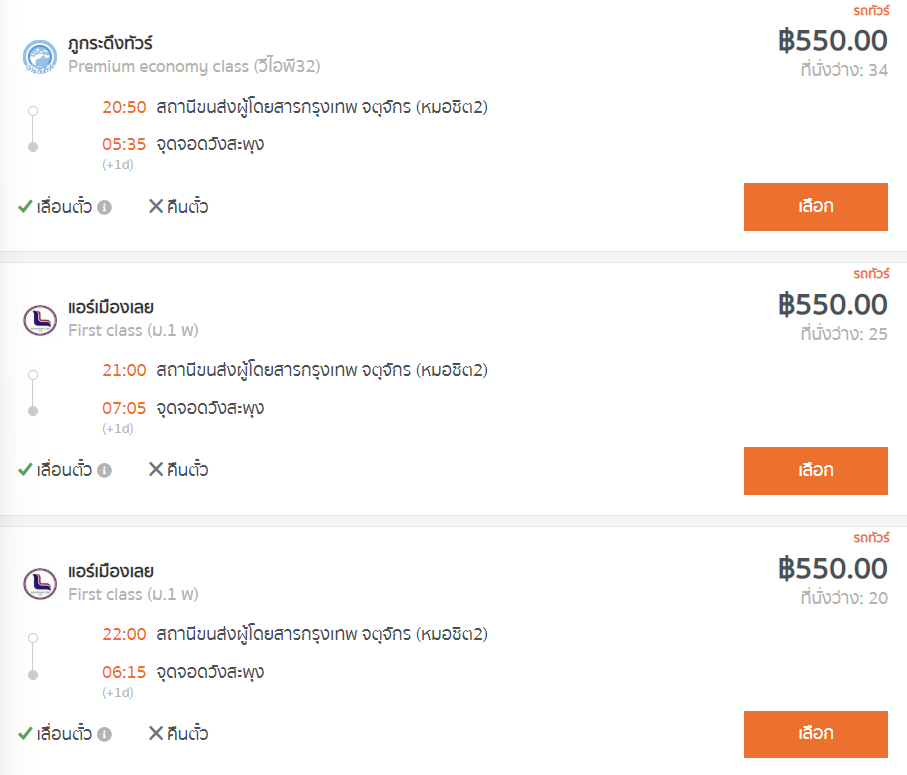Open the เลื่อนตั๋ว info icon on the 22:00 trip
This screenshot has height=775, width=907.
coord(104,734)
